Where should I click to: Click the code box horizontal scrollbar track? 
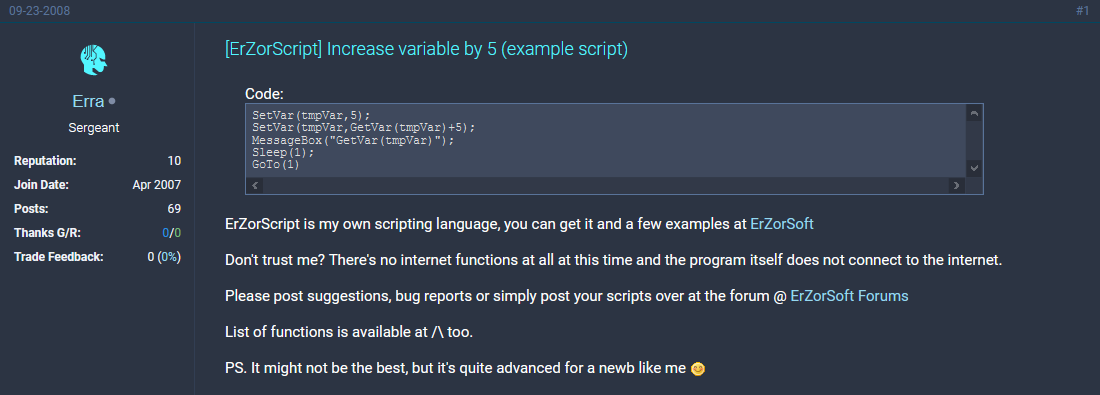(x=605, y=186)
